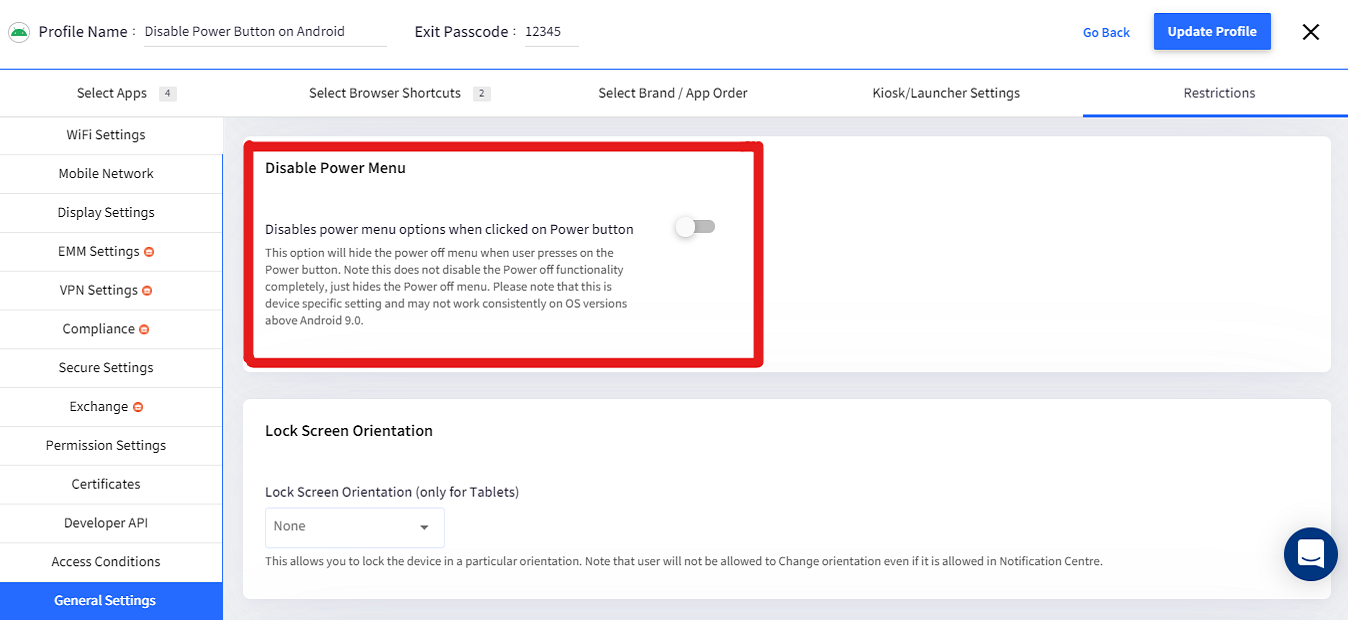The height and width of the screenshot is (620, 1348).
Task: Click the Update Profile button
Action: pyautogui.click(x=1212, y=32)
